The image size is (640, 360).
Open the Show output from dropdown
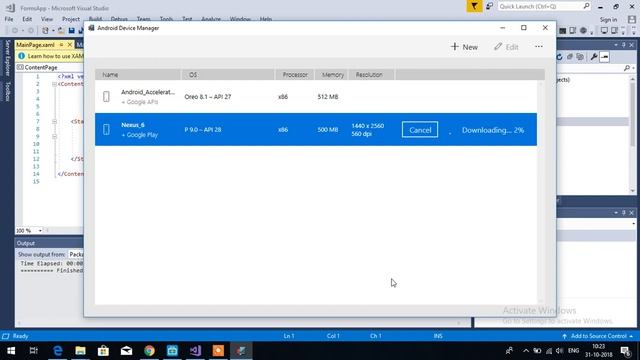tap(76, 254)
